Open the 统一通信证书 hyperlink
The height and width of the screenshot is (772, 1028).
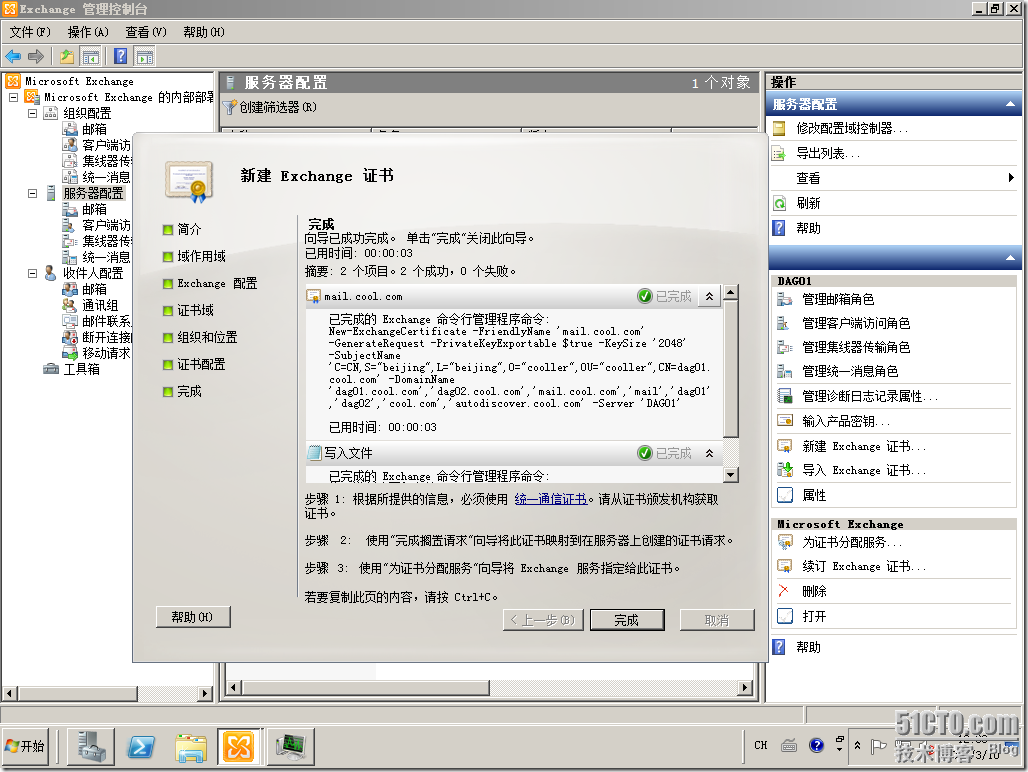(x=550, y=499)
